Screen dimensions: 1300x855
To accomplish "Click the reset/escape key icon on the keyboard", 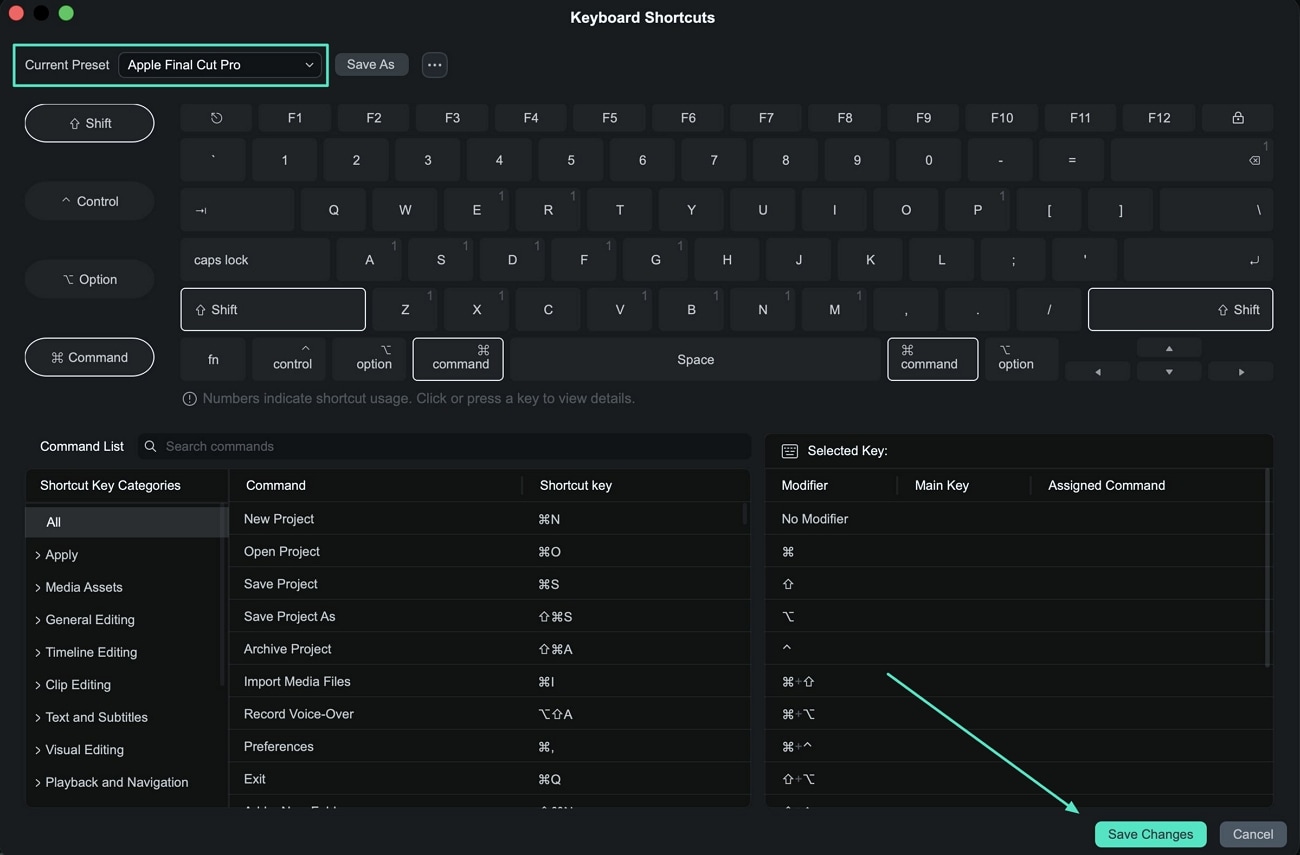I will [216, 118].
